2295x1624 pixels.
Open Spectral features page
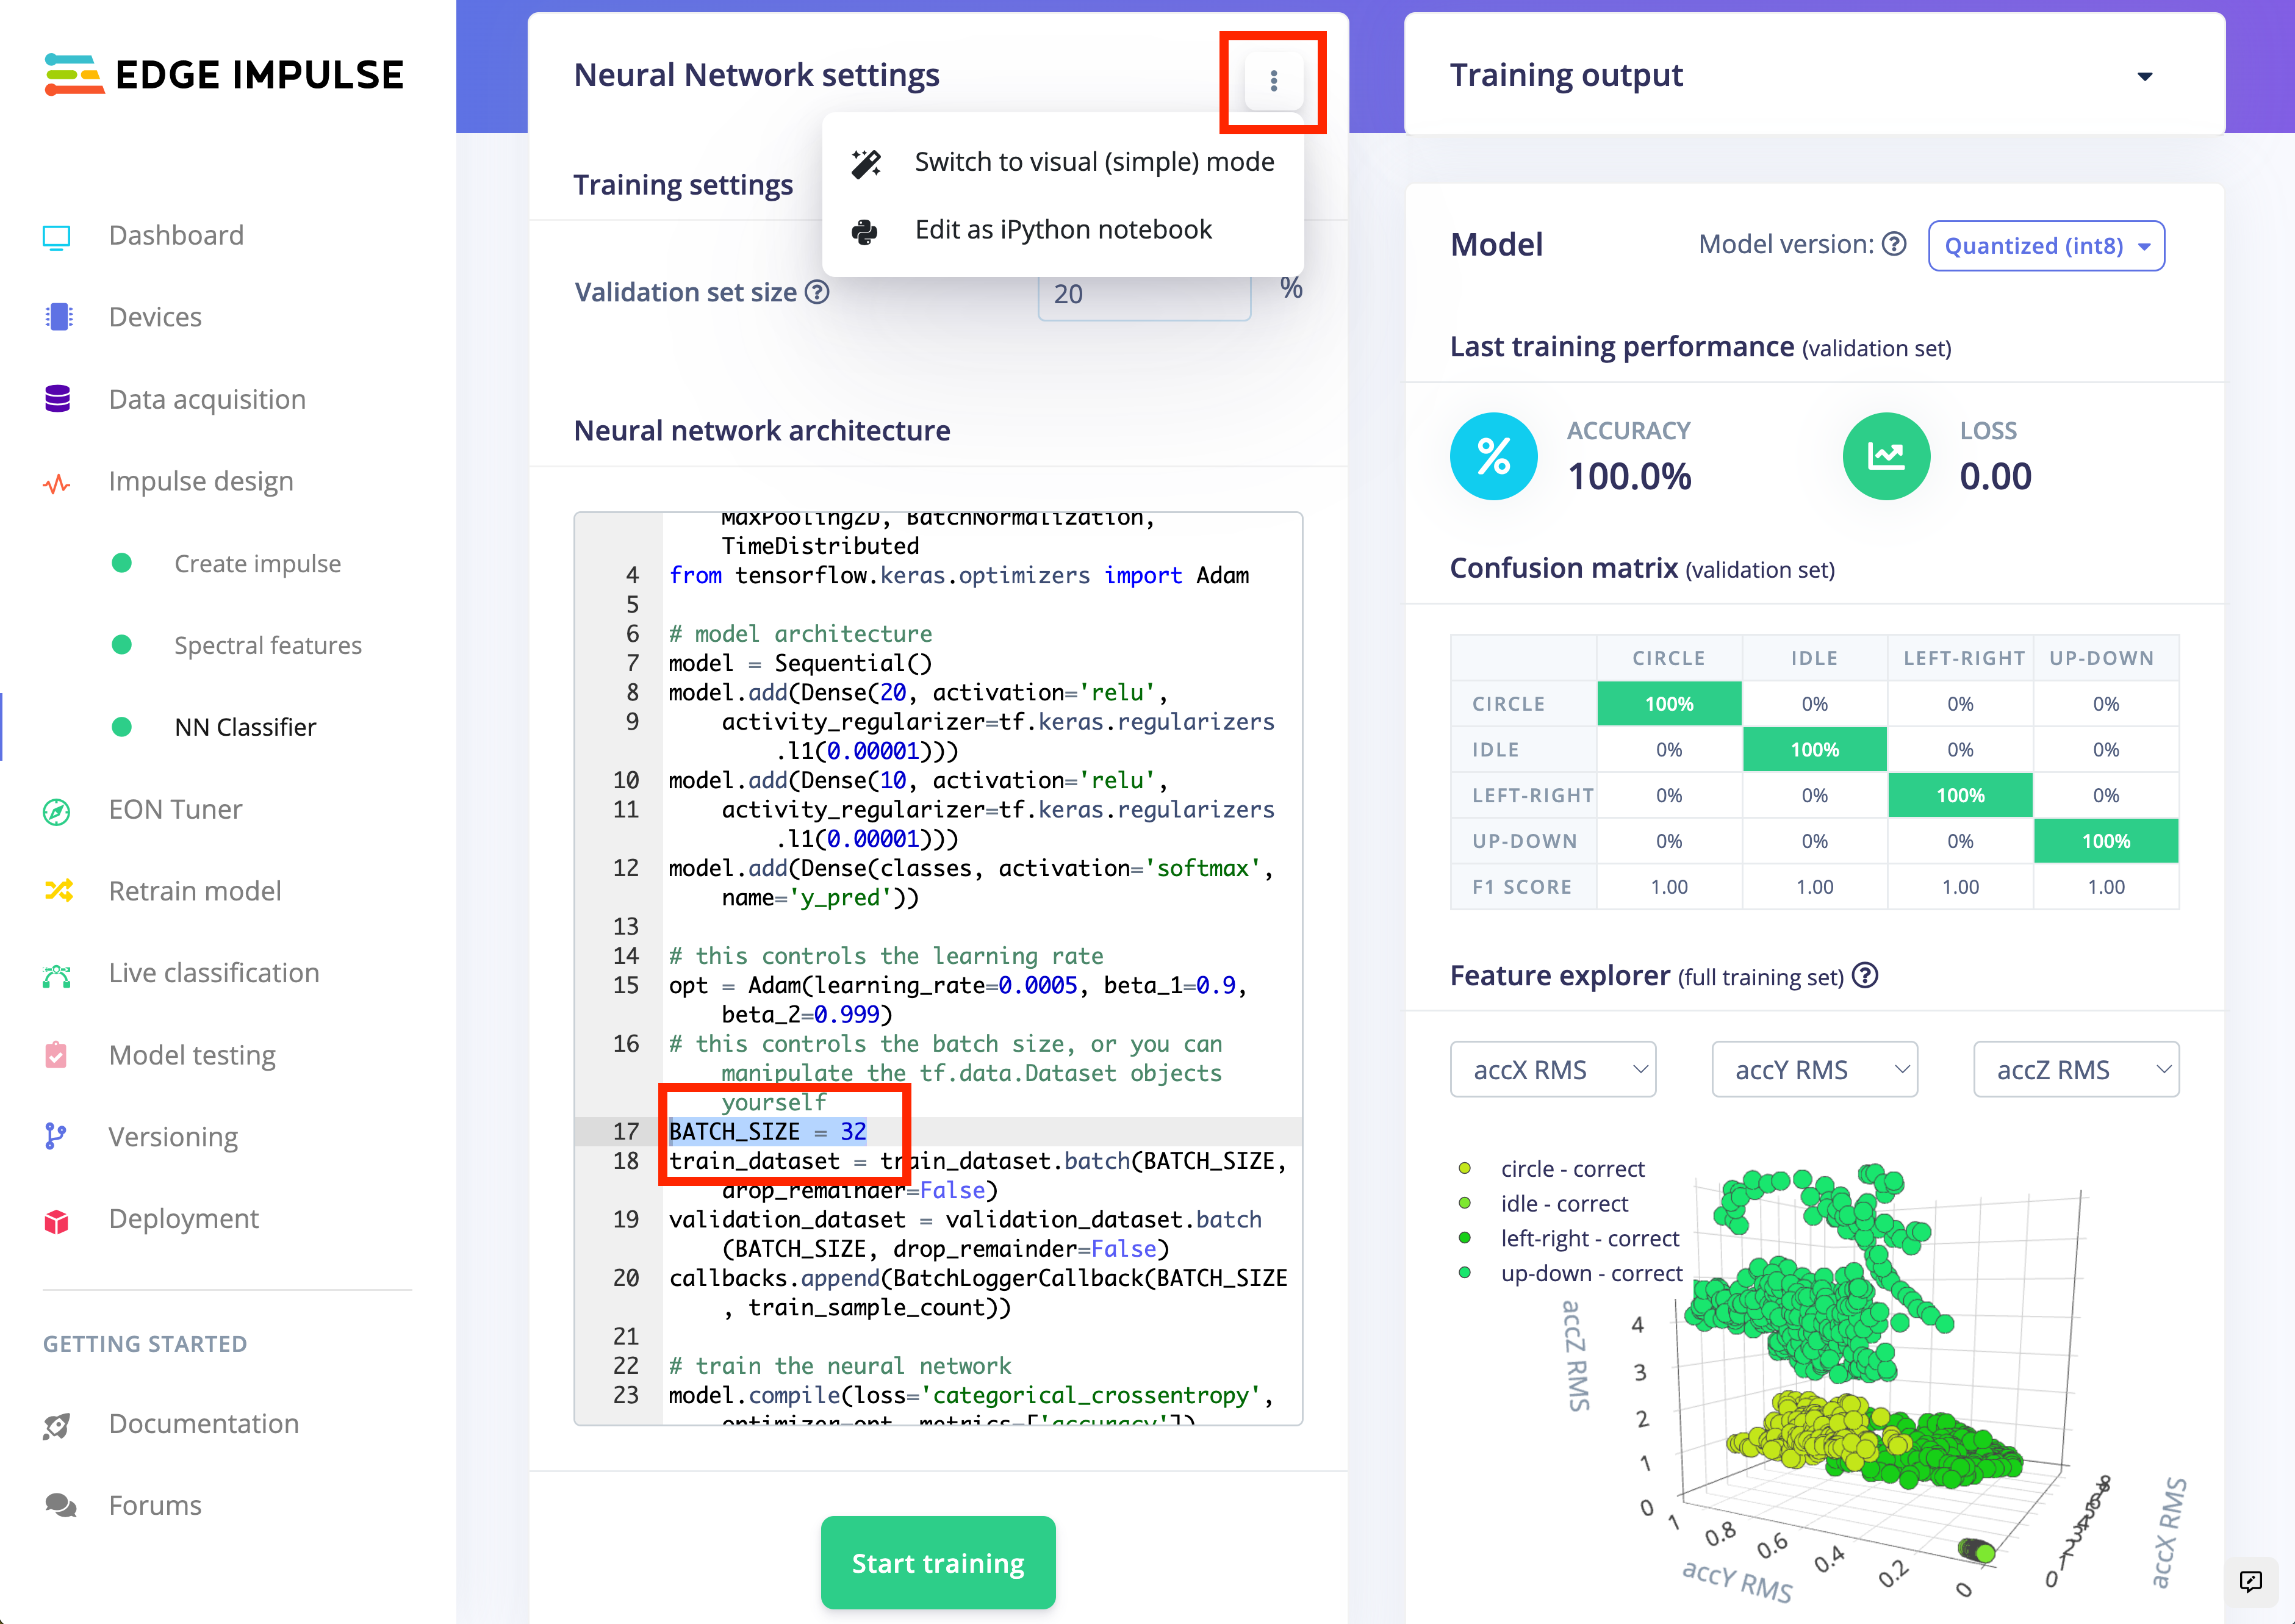(x=268, y=645)
